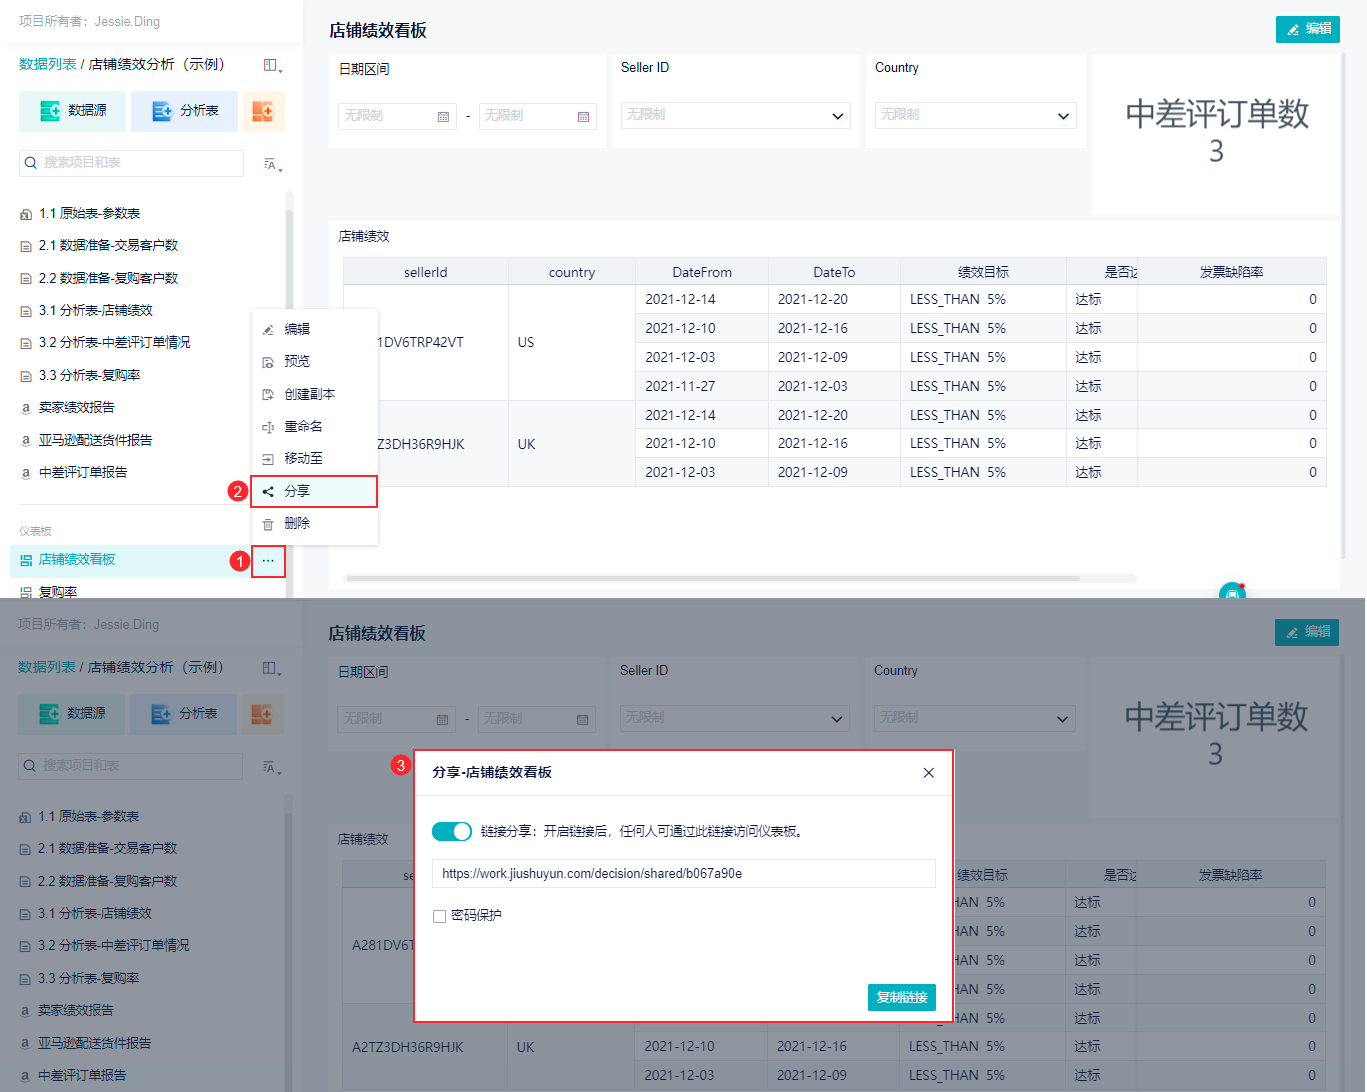This screenshot has height=1092, width=1367.
Task: Toggle the 链接分享 switch in the share dialog
Action: point(452,831)
